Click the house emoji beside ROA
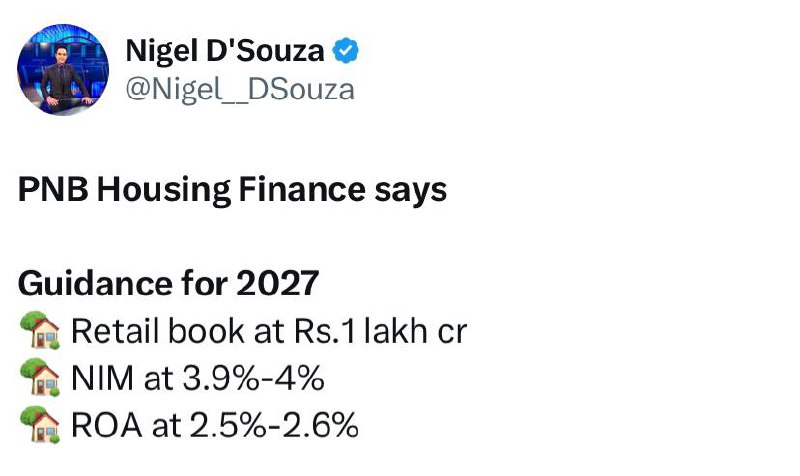The image size is (800, 476). point(40,425)
